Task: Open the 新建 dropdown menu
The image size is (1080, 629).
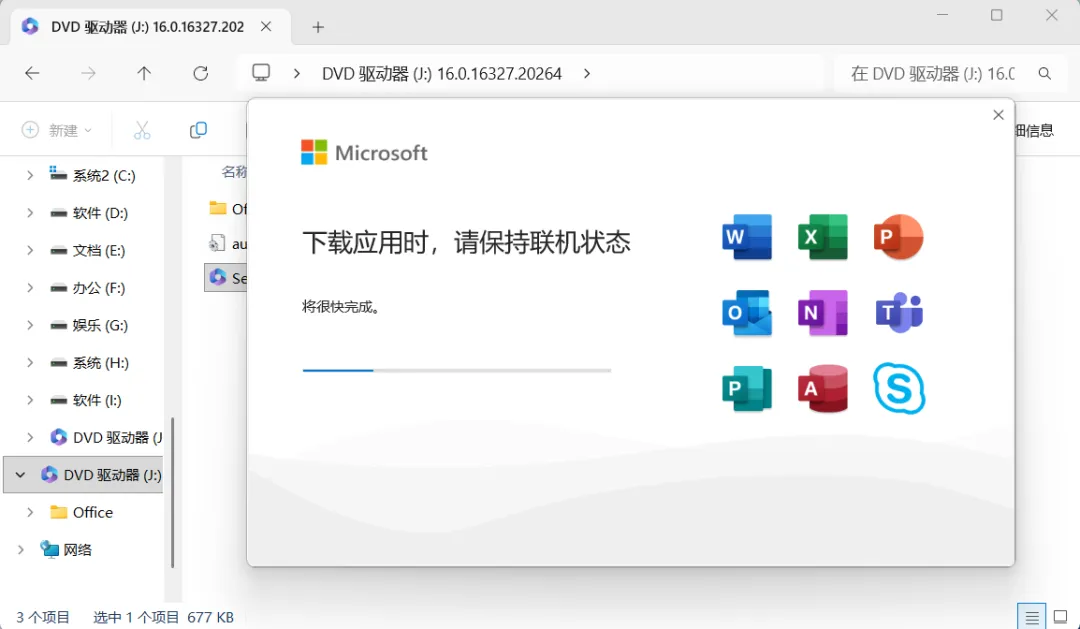Action: (x=57, y=130)
